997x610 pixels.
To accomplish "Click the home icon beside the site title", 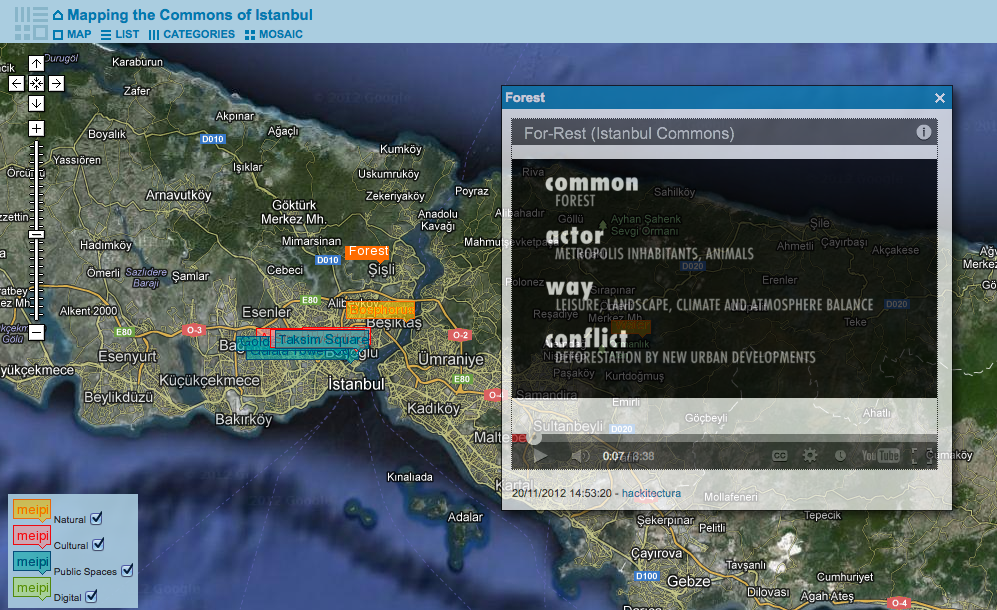I will (58, 15).
